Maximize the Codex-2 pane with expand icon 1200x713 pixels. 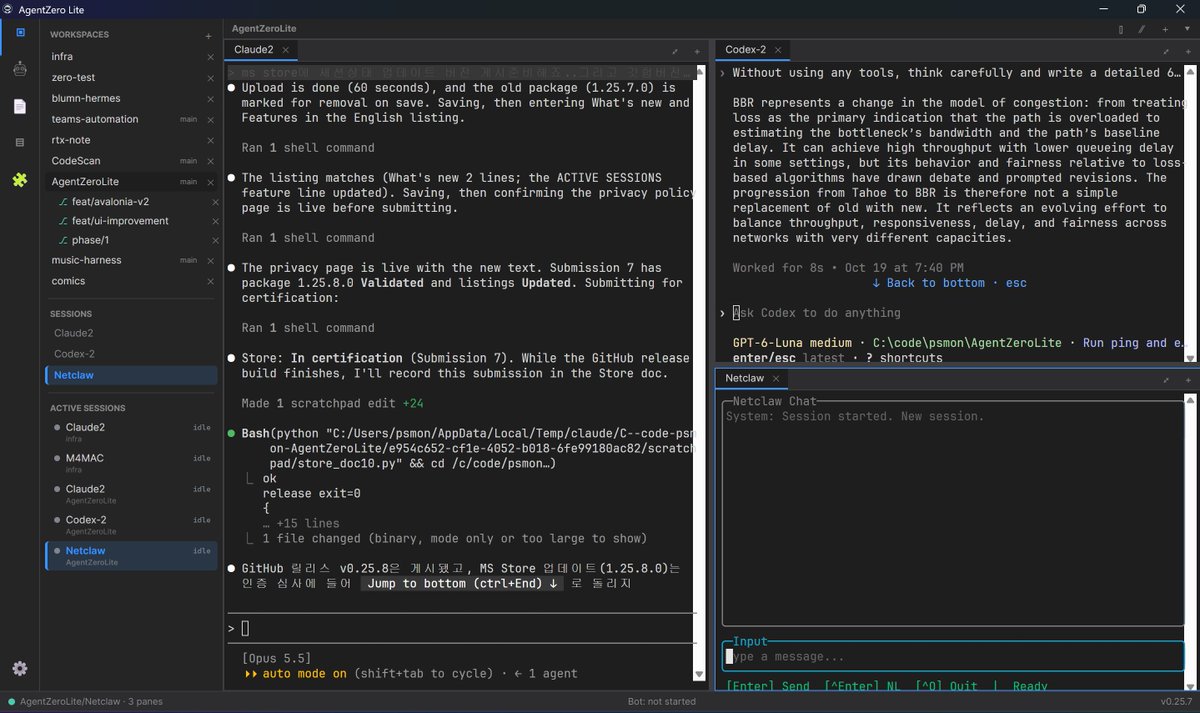coord(1166,50)
